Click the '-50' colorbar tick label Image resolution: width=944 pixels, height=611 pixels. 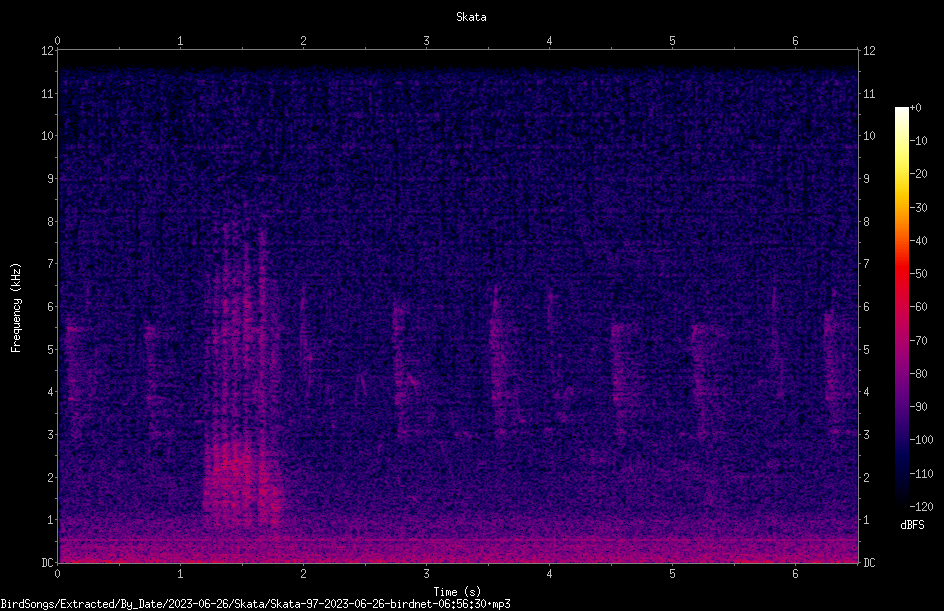click(x=918, y=274)
